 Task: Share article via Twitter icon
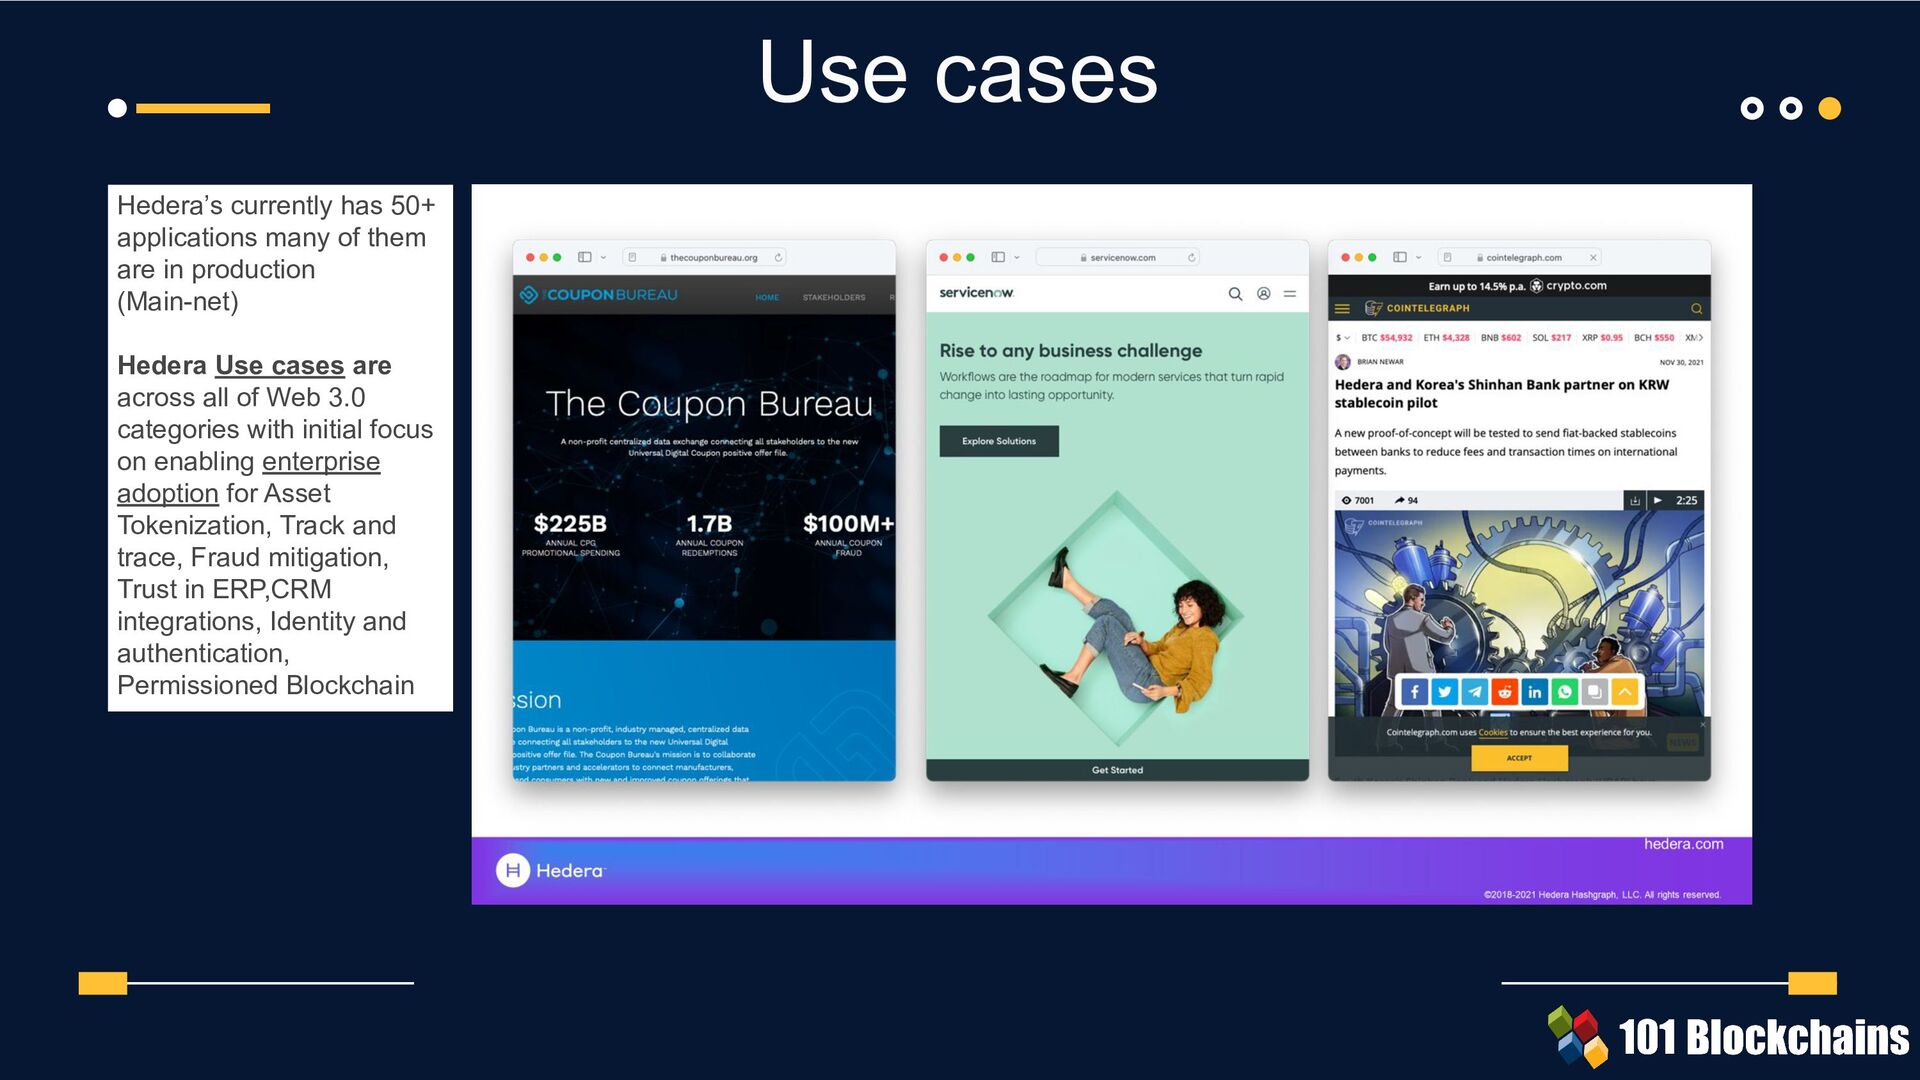1444,692
